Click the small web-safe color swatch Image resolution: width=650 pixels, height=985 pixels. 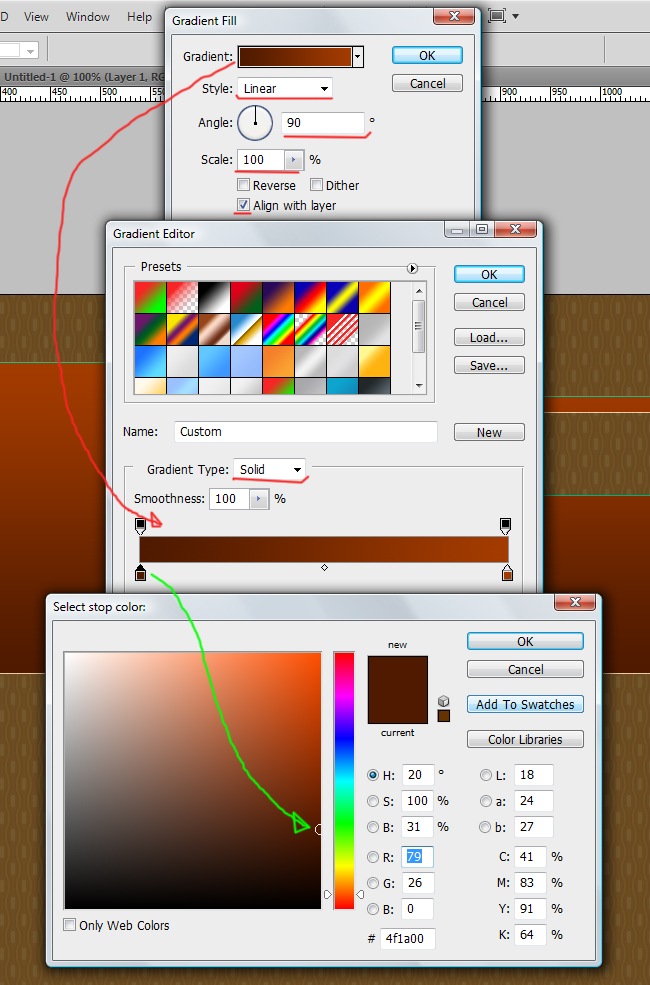point(443,716)
